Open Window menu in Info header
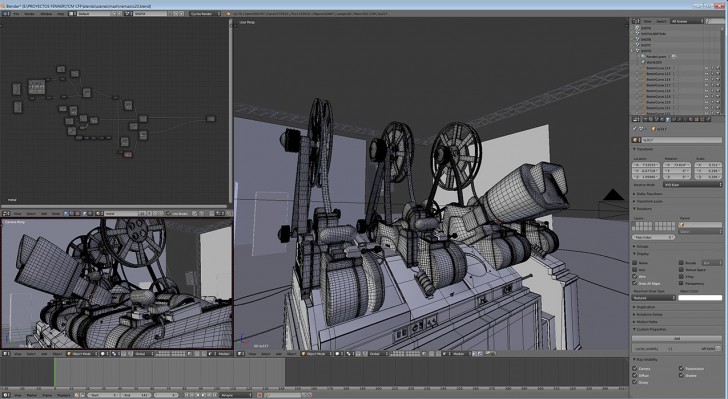 (x=46, y=14)
